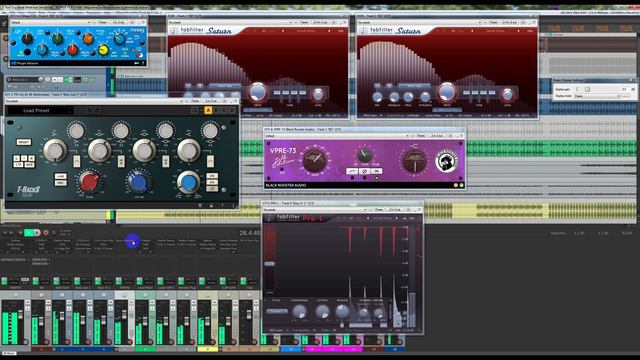The width and height of the screenshot is (640, 360).
Task: Click the Mix knob in right Saturn
Action: pos(378,97)
